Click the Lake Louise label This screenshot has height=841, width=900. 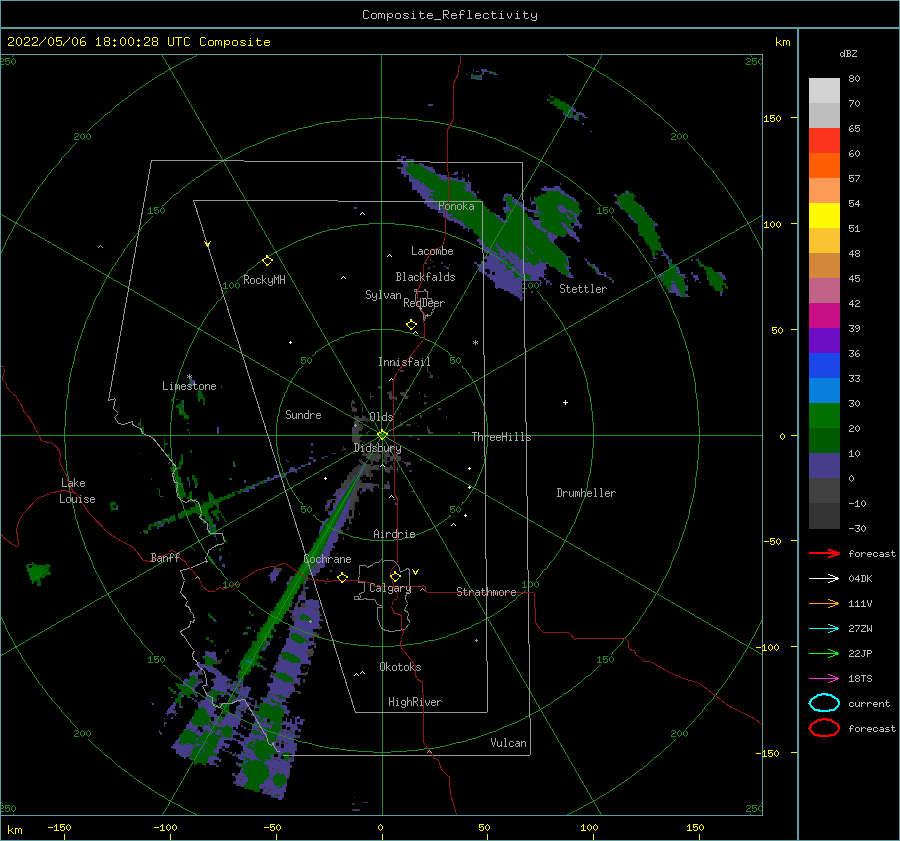click(x=77, y=491)
